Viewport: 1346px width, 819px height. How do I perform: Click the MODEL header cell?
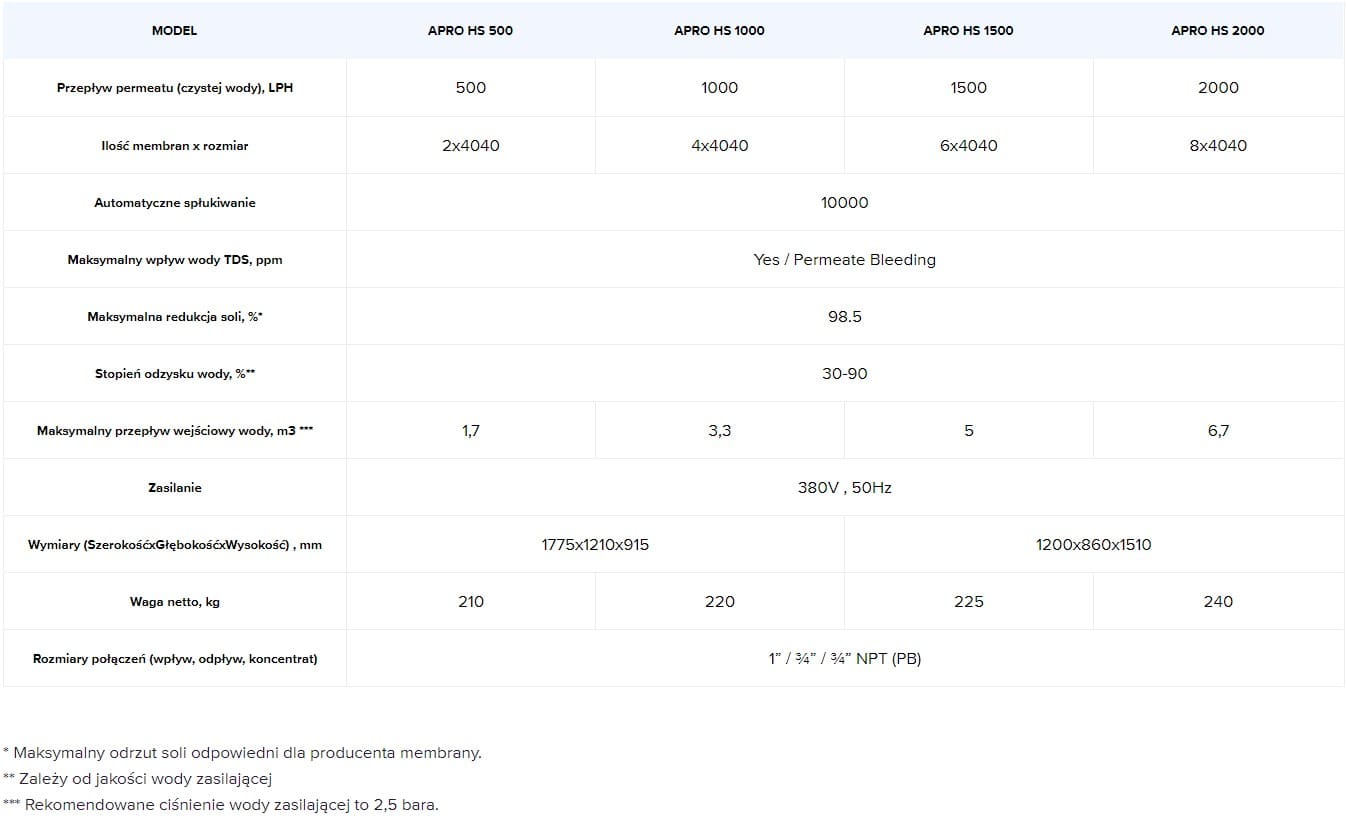pyautogui.click(x=174, y=31)
